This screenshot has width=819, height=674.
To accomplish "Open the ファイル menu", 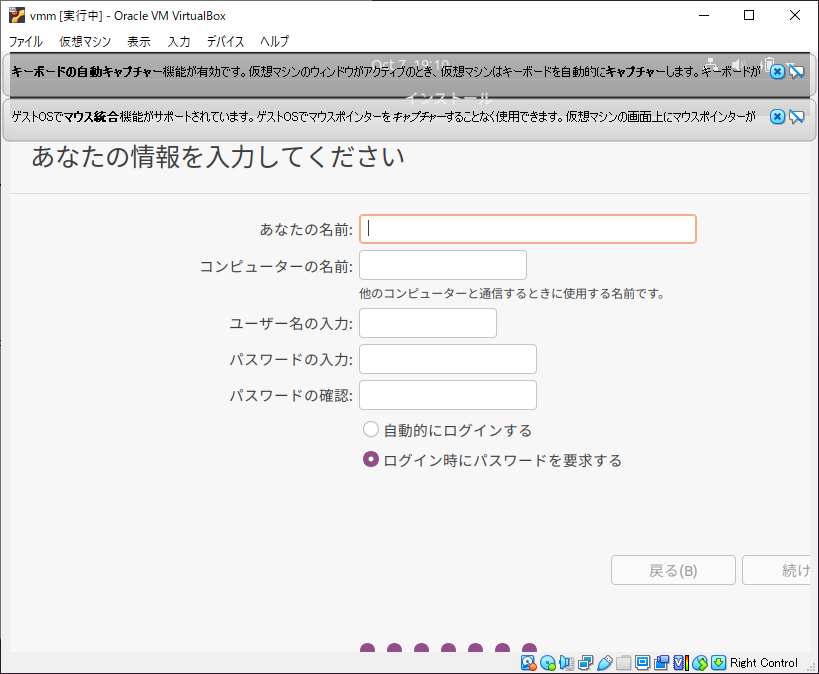I will coord(26,41).
